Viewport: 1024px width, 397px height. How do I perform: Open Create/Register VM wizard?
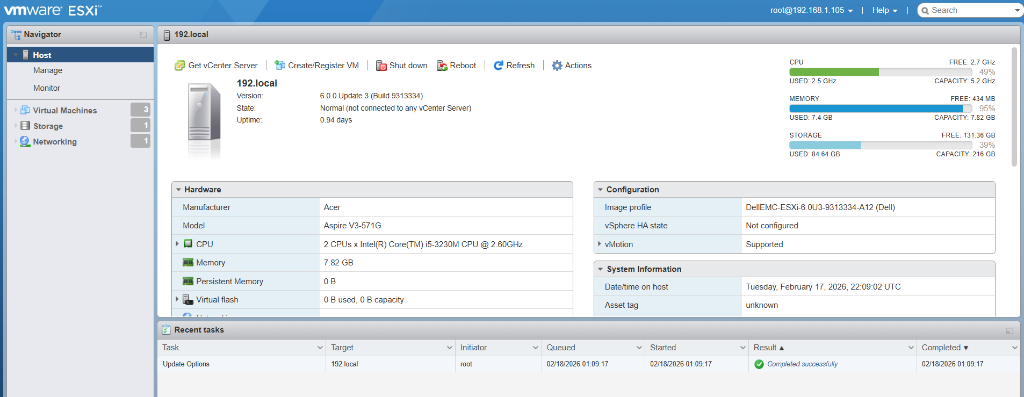coord(317,65)
